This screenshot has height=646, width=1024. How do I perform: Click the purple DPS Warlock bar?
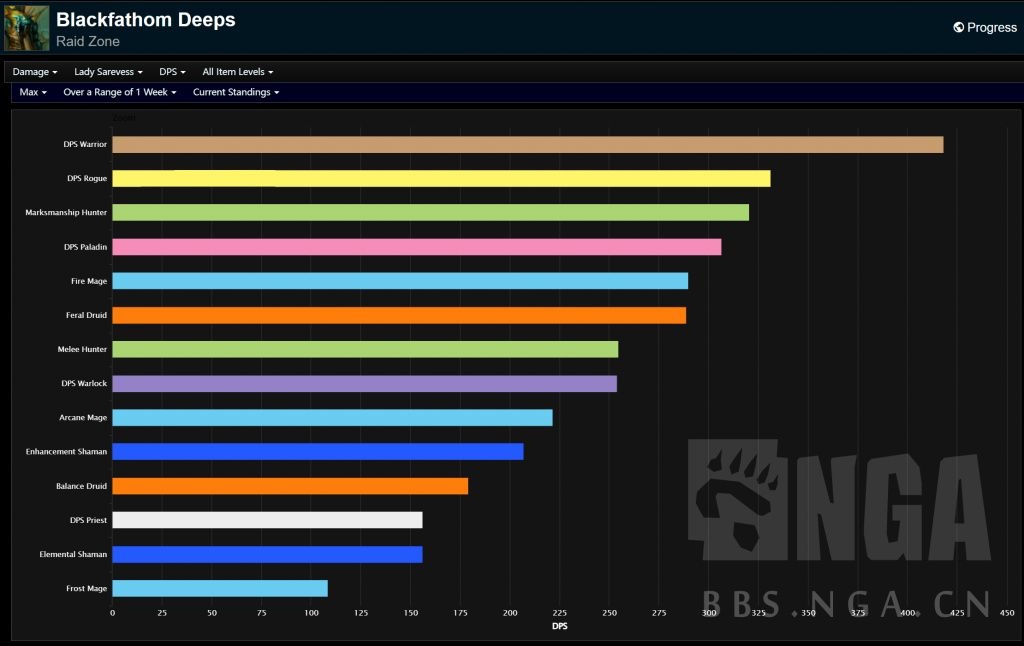click(x=364, y=383)
